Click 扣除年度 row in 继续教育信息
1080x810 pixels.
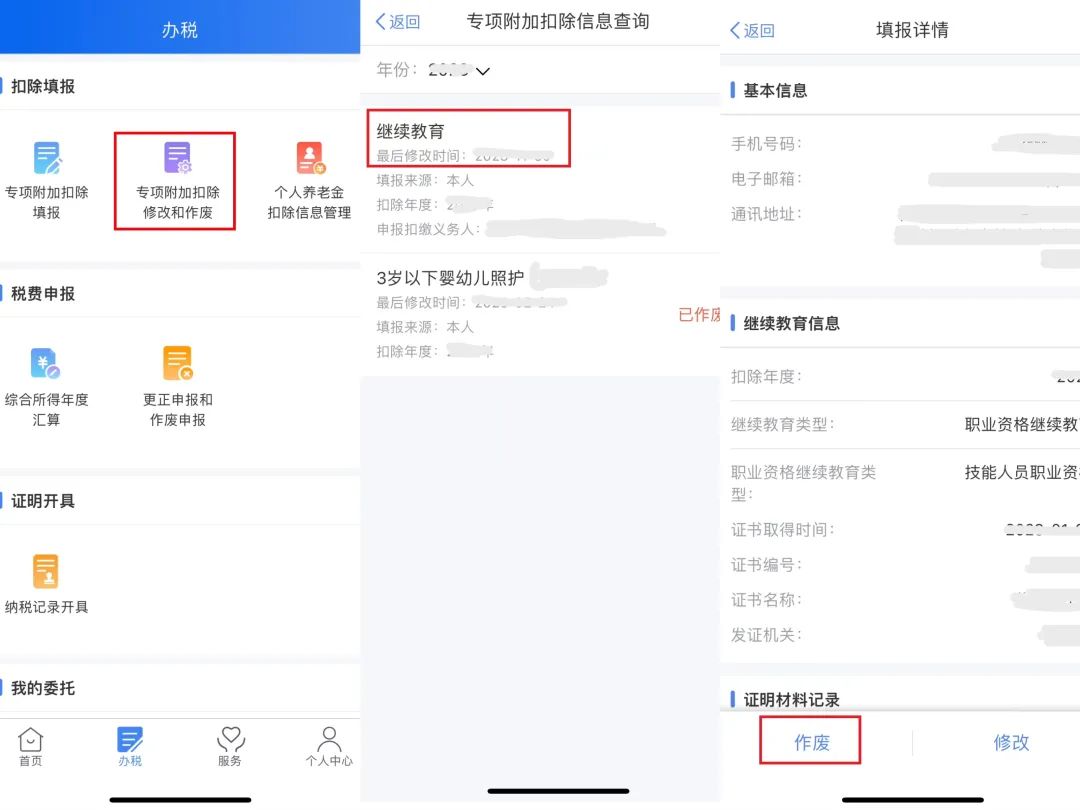click(x=905, y=376)
